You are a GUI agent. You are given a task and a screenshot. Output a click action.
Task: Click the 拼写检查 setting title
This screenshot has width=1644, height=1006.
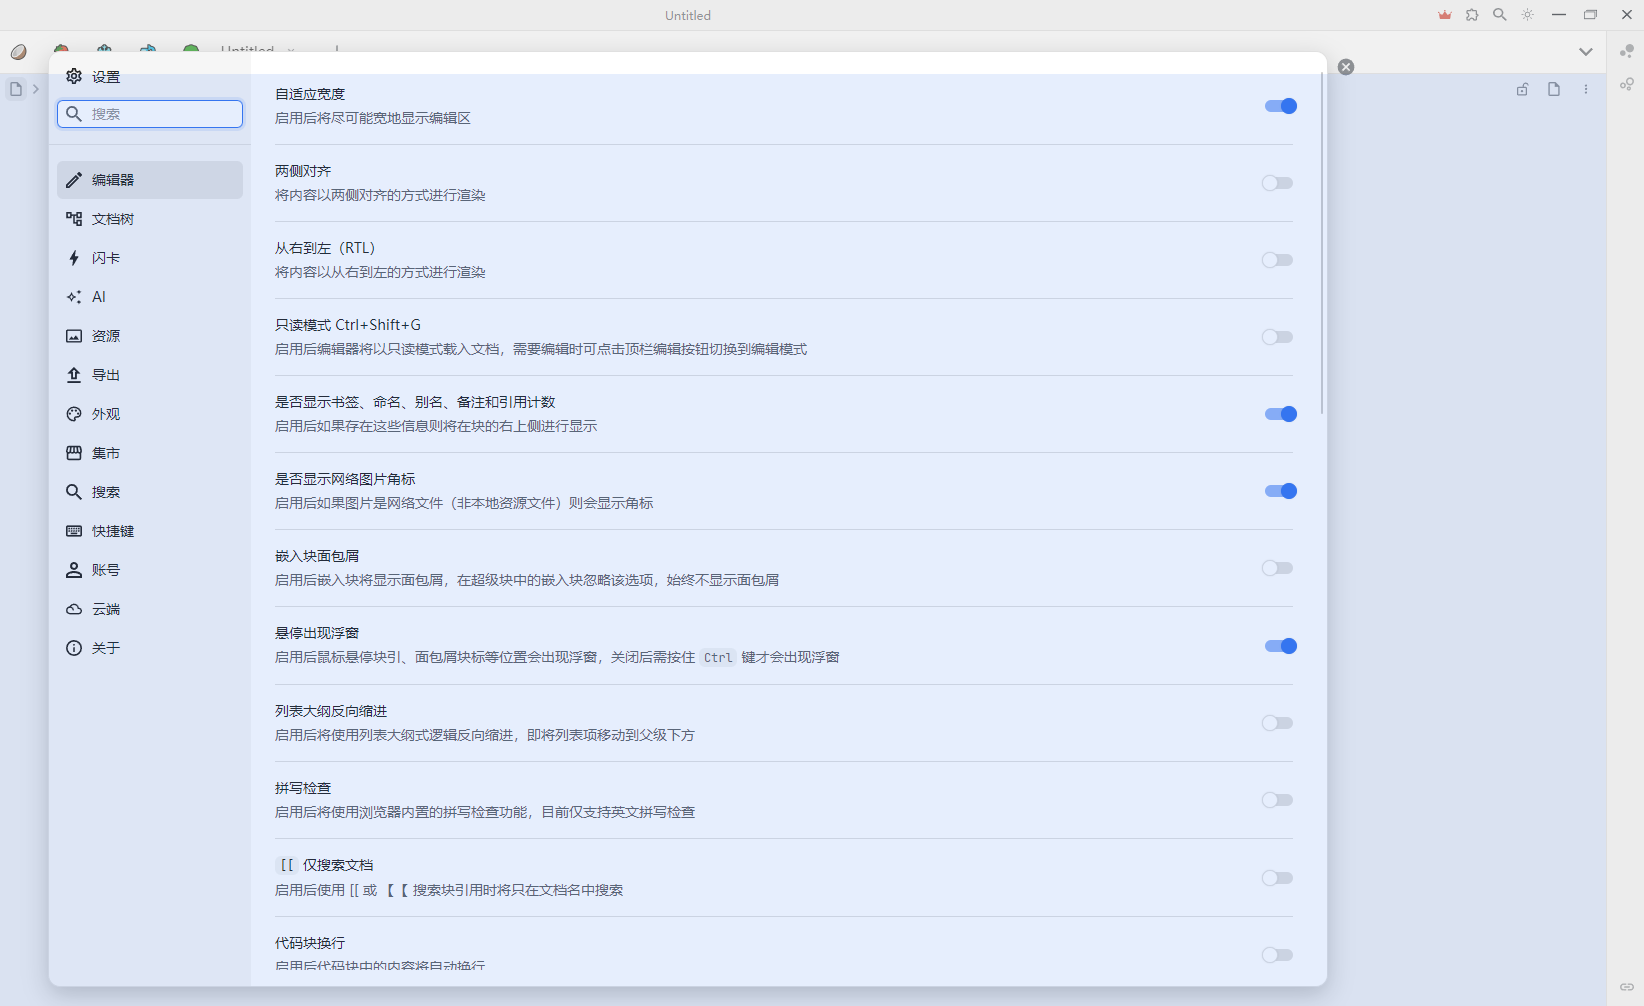tap(303, 788)
